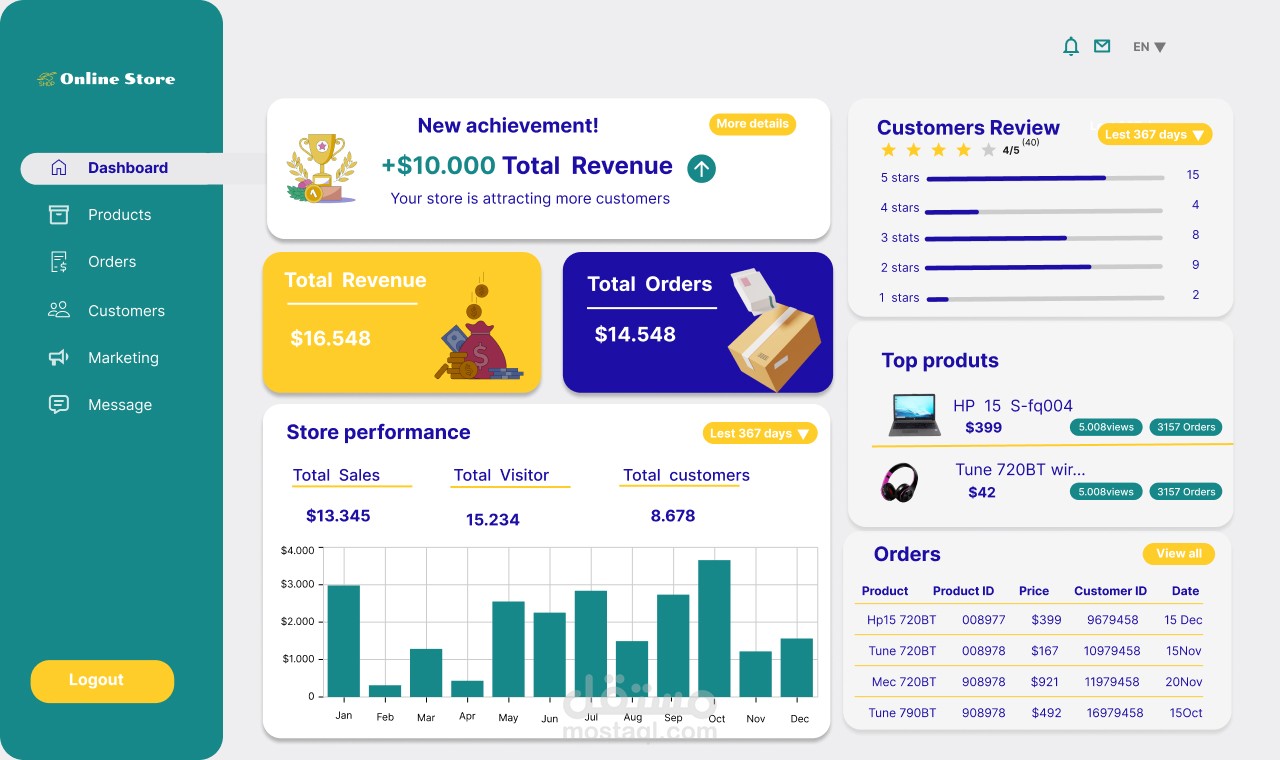Open the EN language dropdown
1280x760 pixels.
1149,47
